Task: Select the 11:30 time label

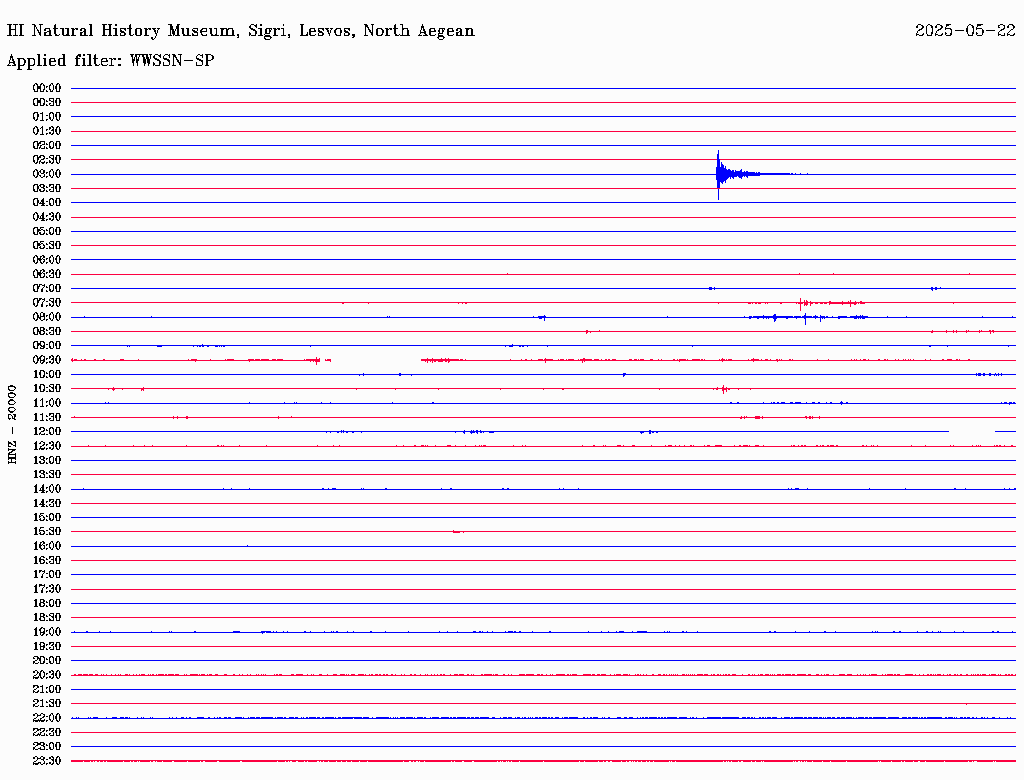Action: coord(47,417)
